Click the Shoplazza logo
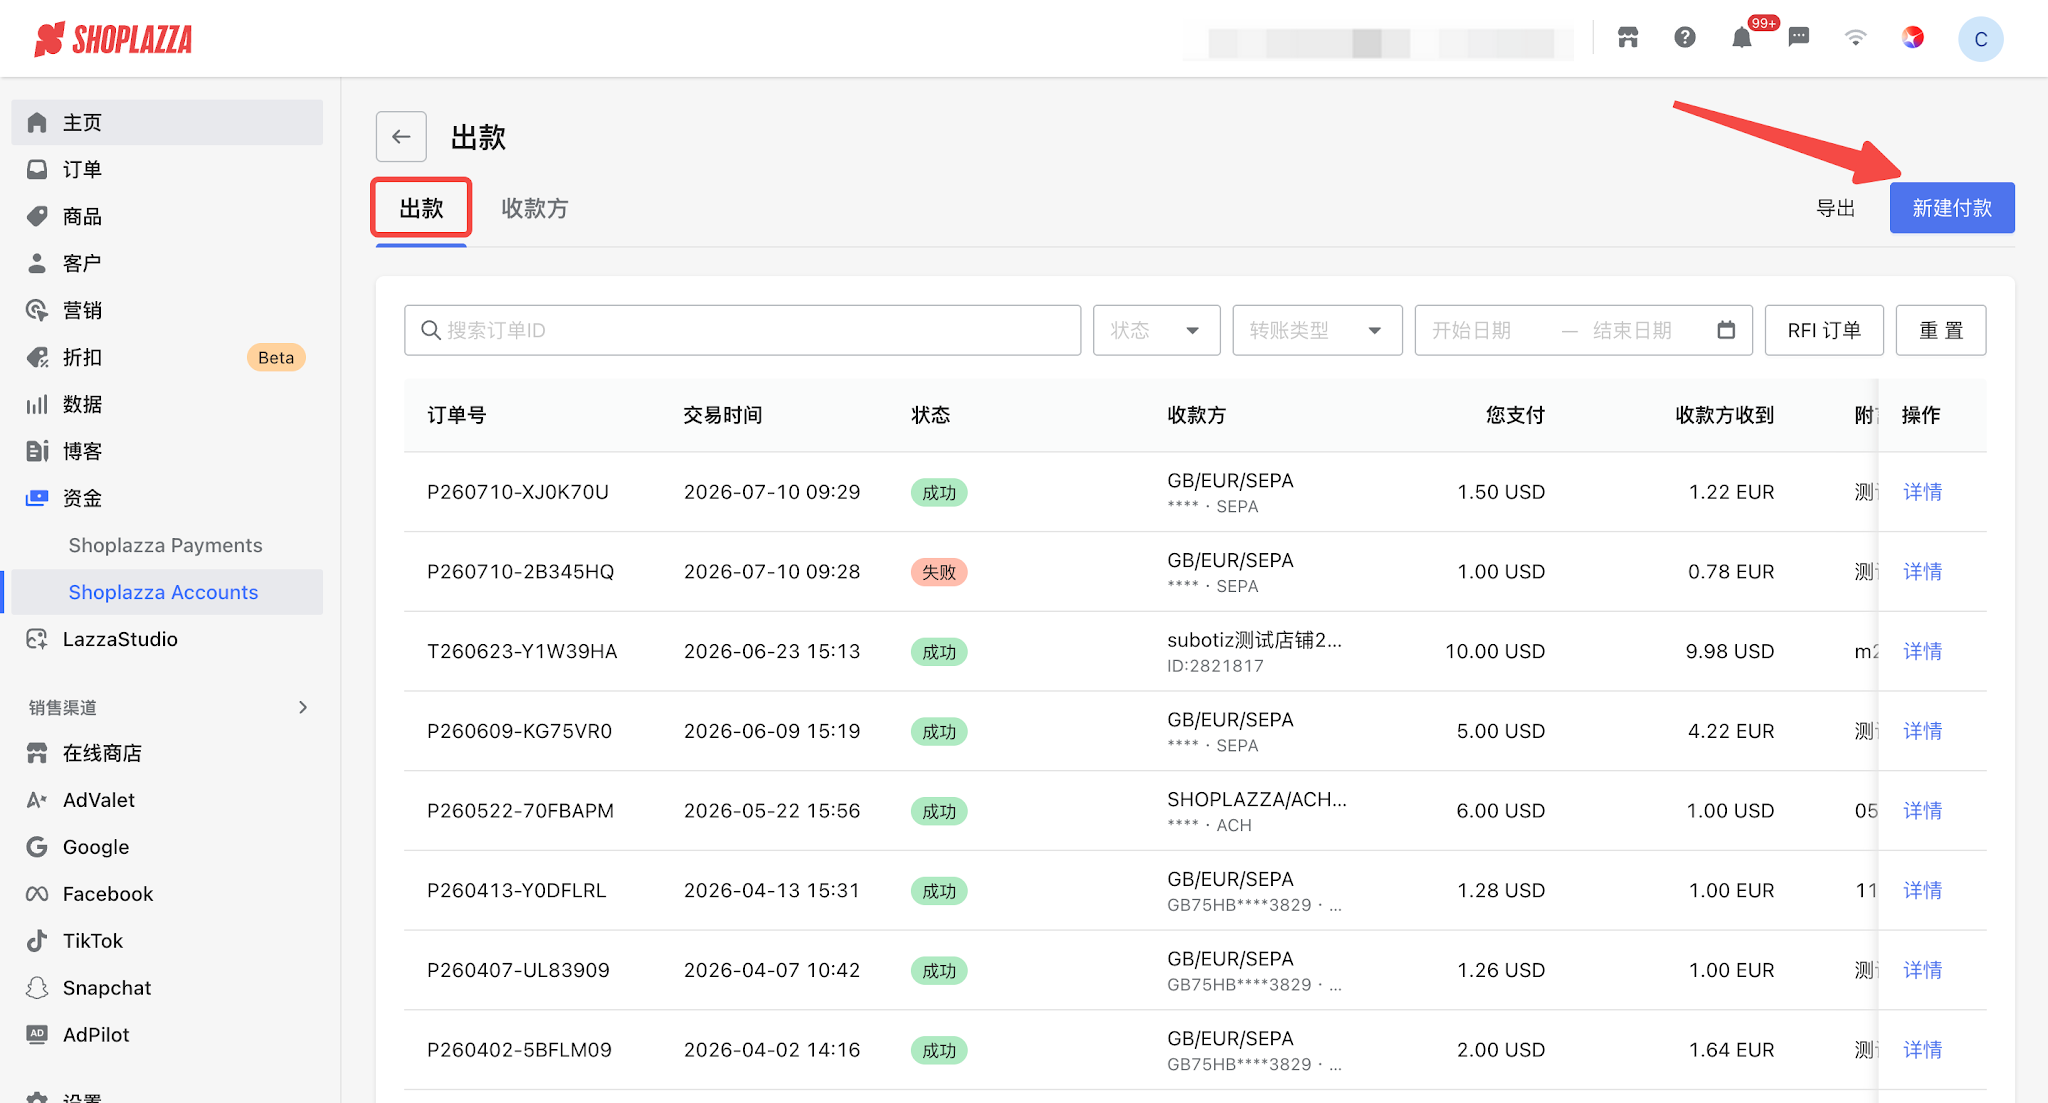Image resolution: width=2048 pixels, height=1103 pixels. point(113,39)
